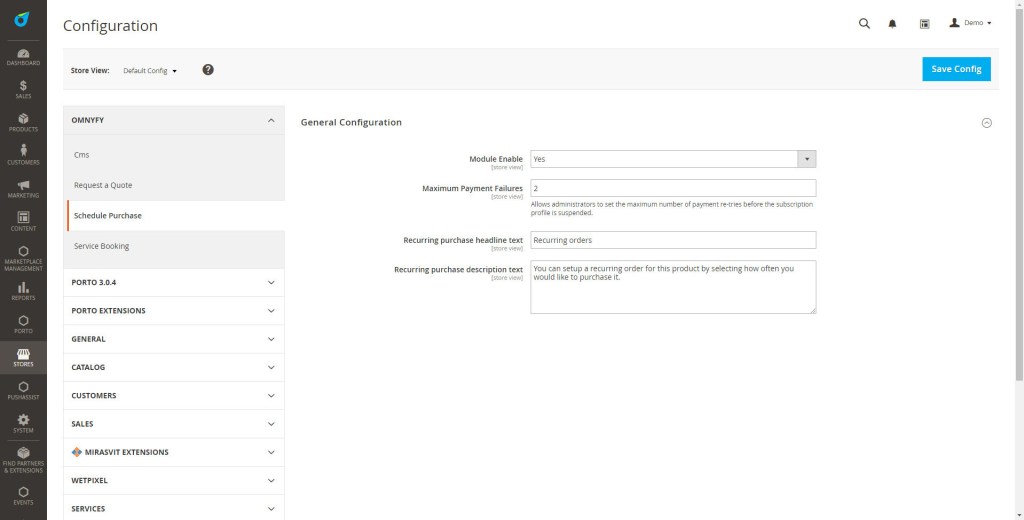The height and width of the screenshot is (520, 1024).
Task: Open the Store View scope dropdown
Action: [150, 71]
